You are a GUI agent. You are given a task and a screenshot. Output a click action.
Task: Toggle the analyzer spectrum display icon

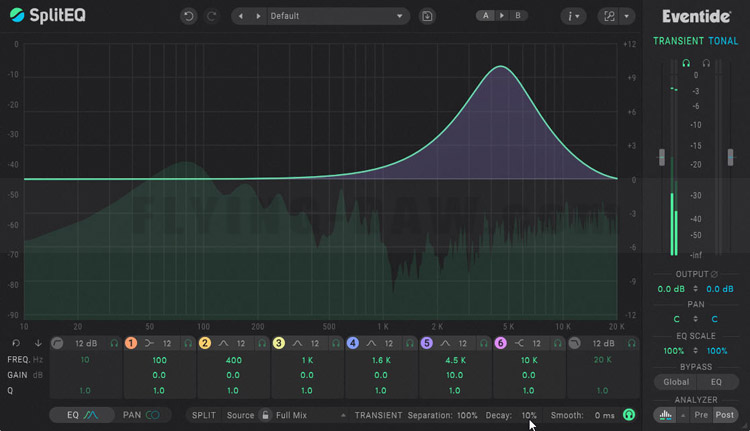point(665,415)
